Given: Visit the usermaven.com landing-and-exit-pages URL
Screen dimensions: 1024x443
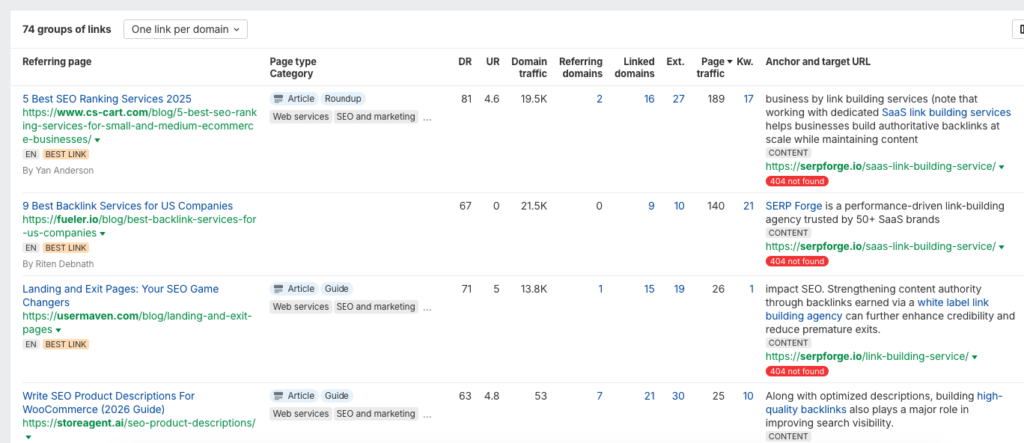Looking at the screenshot, I should (136, 323).
